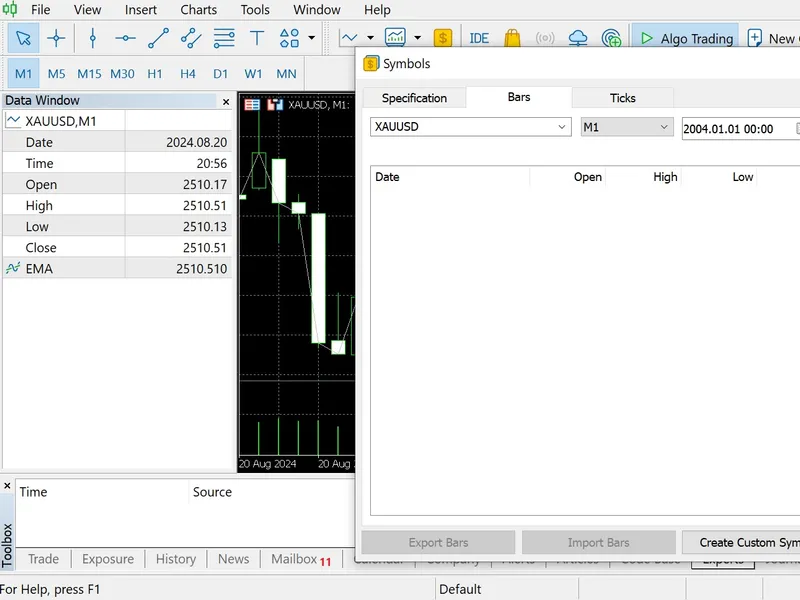Click the copy trading signal icon
The width and height of the screenshot is (800, 600).
click(x=611, y=38)
